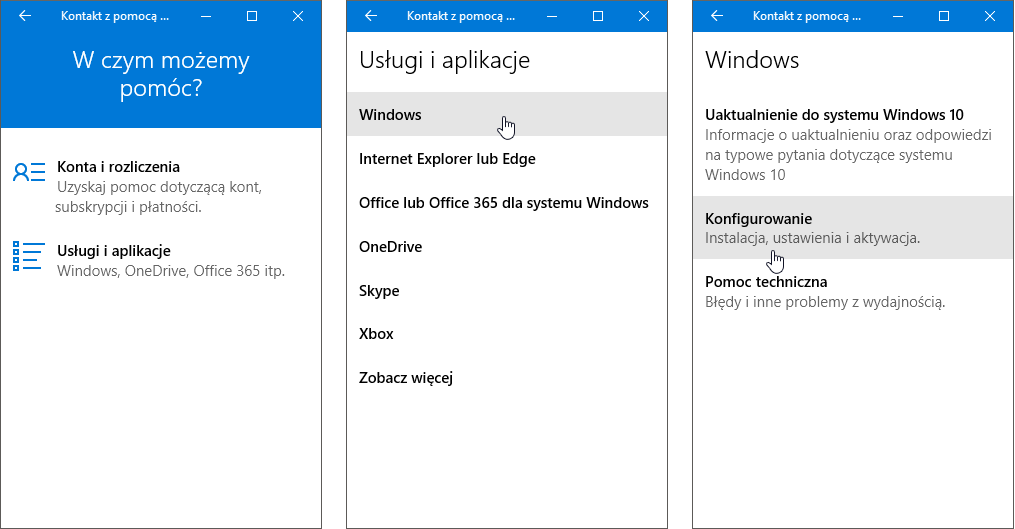Click the back arrow in the left window

tap(25, 16)
